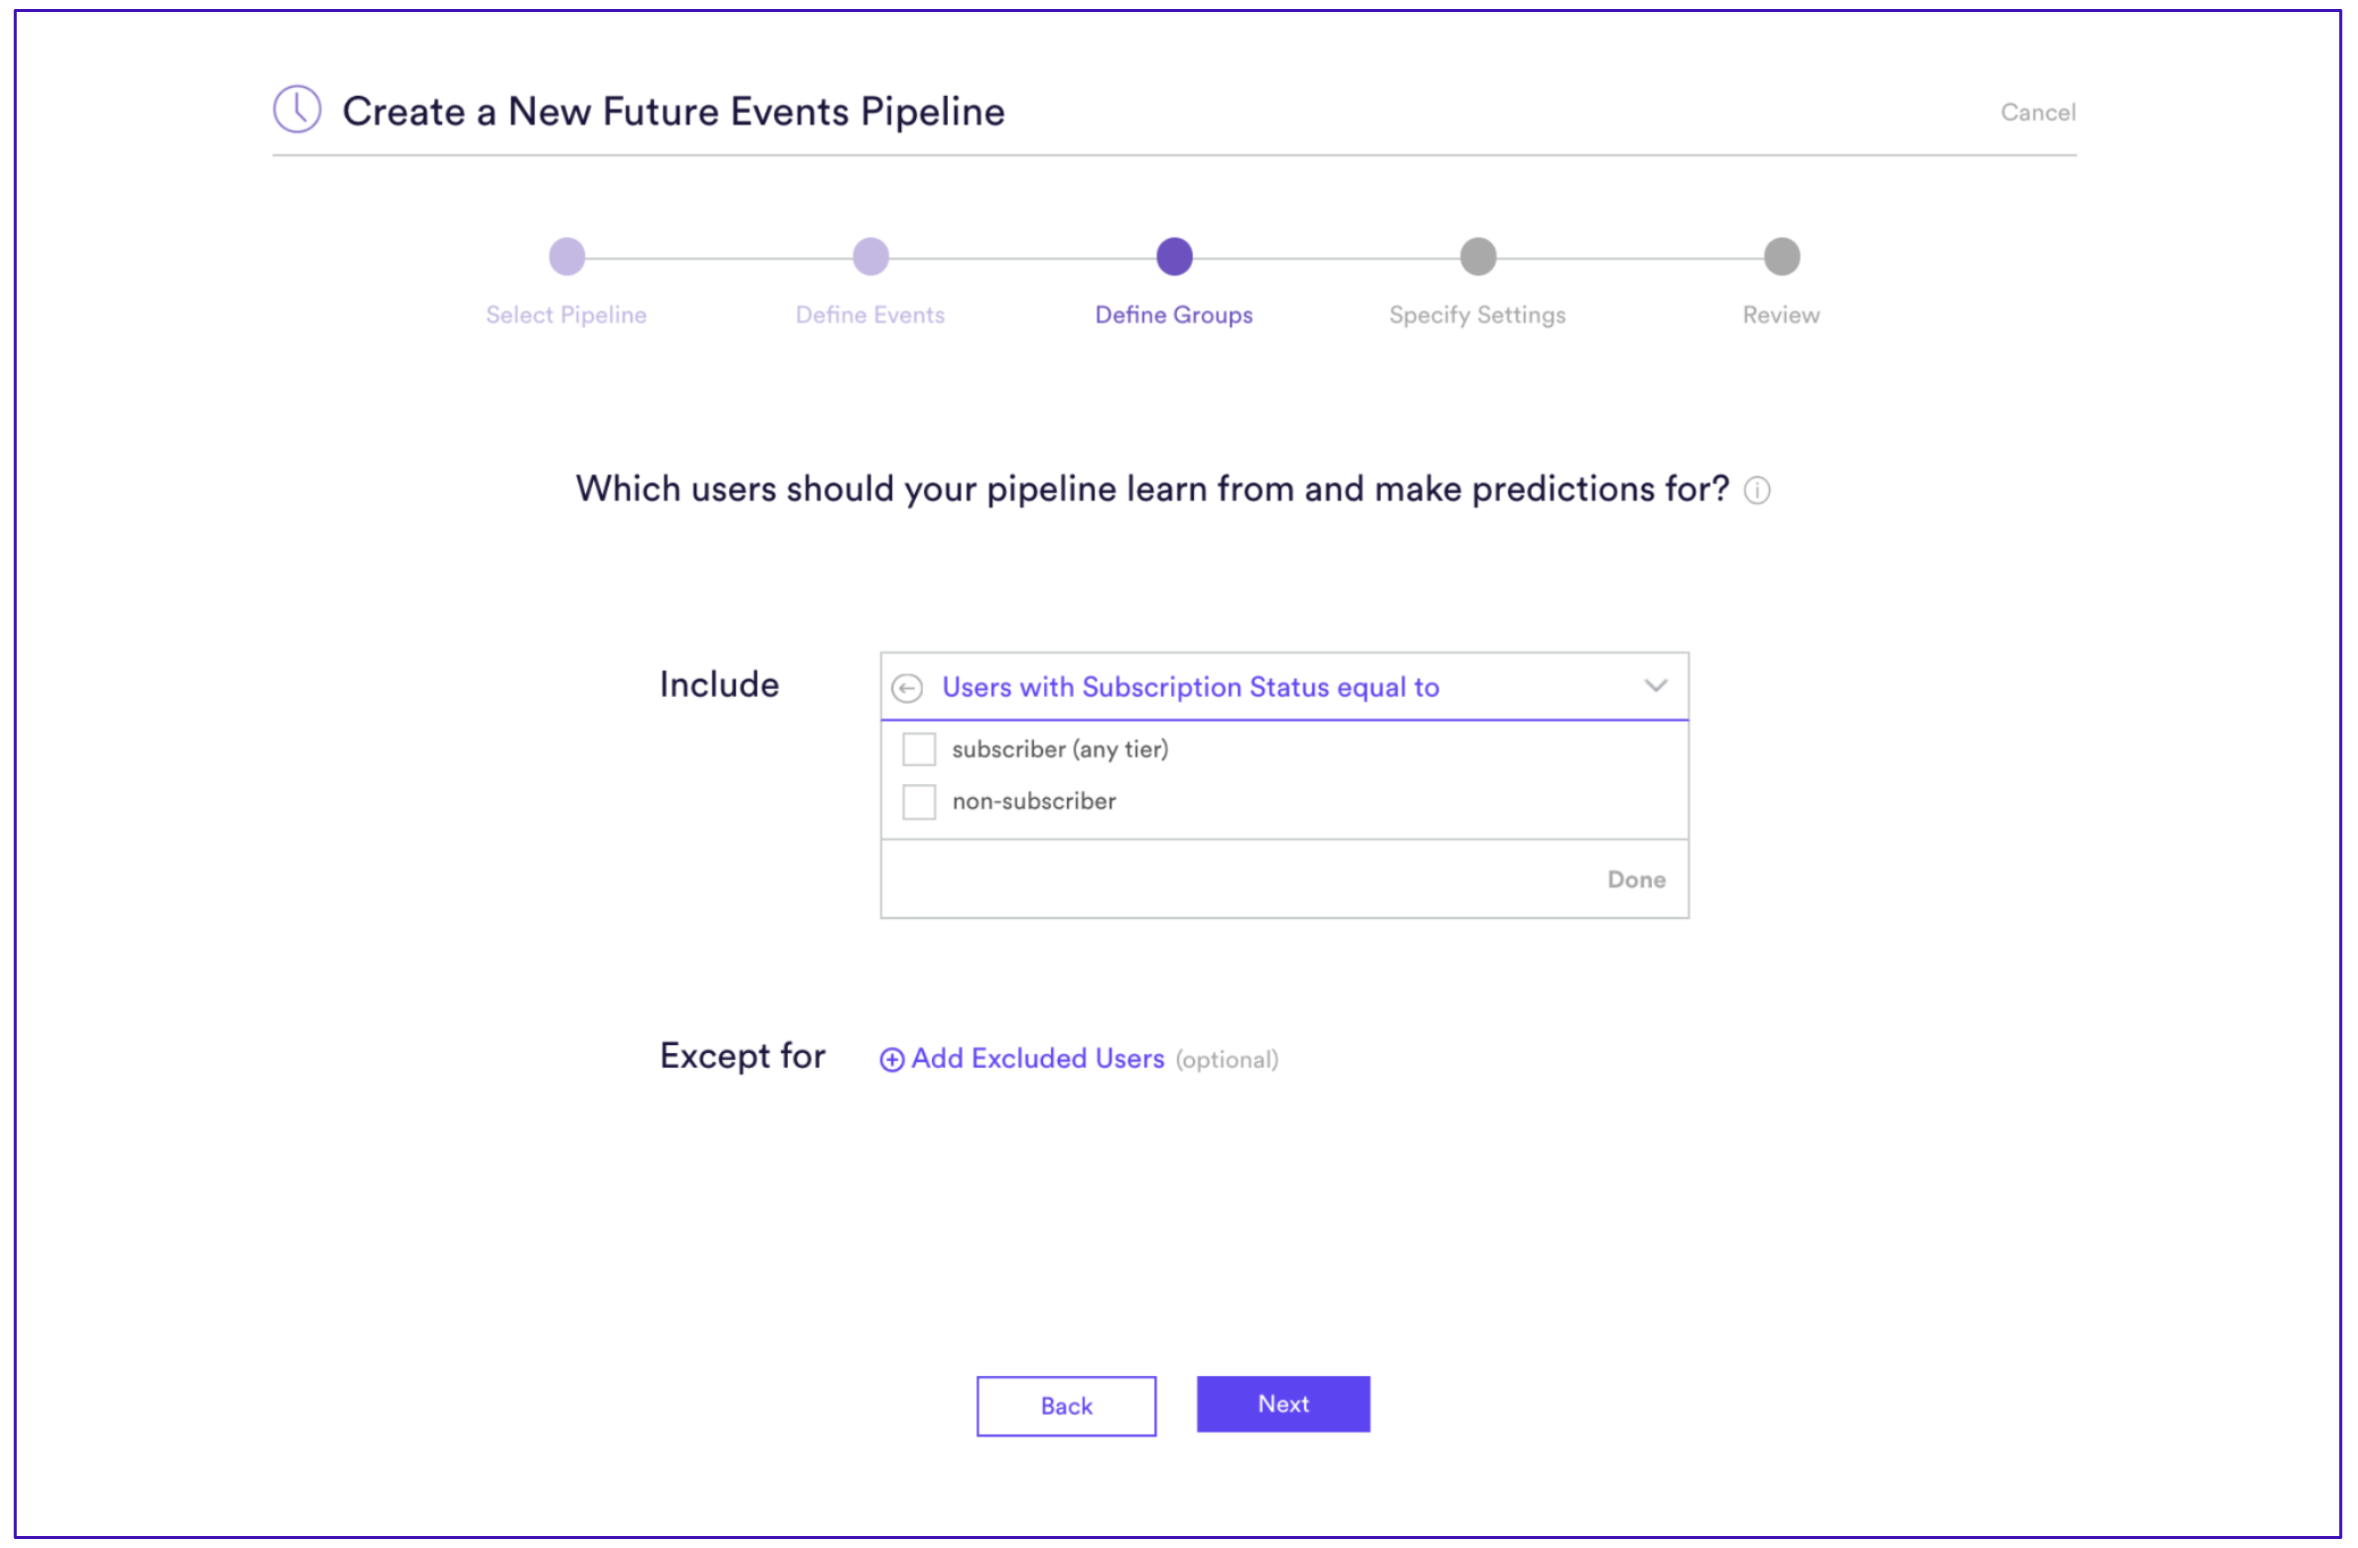
Task: Click the back arrow icon in Include dropdown
Action: pos(906,688)
